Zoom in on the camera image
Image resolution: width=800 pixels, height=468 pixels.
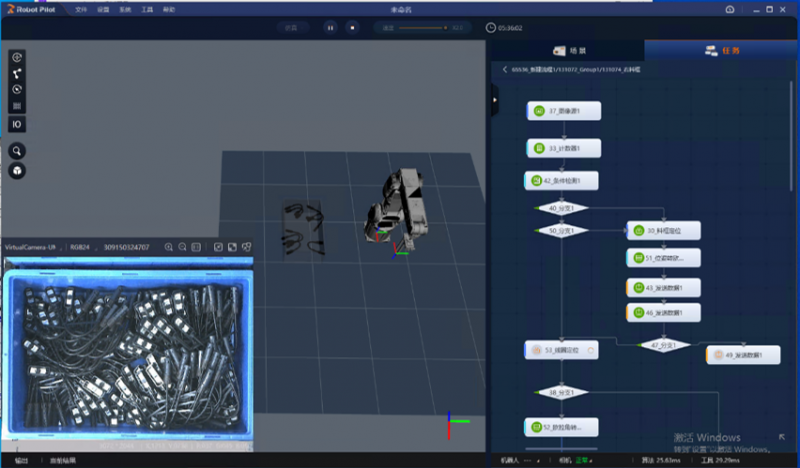(x=169, y=247)
